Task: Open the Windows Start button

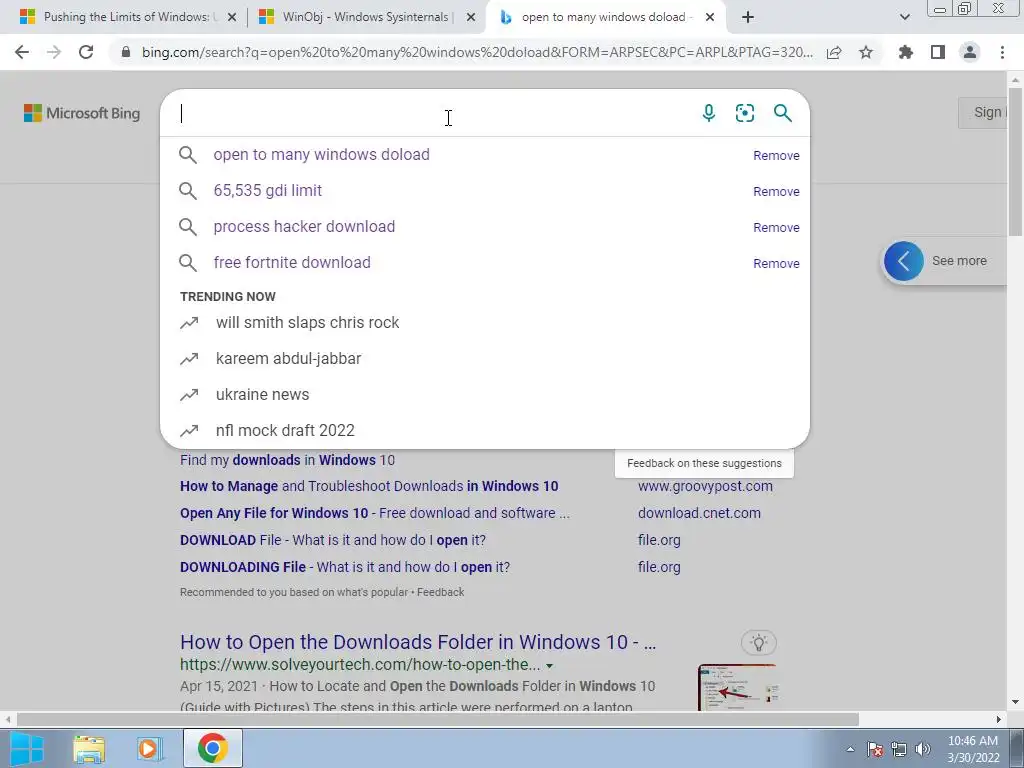Action: coord(27,748)
